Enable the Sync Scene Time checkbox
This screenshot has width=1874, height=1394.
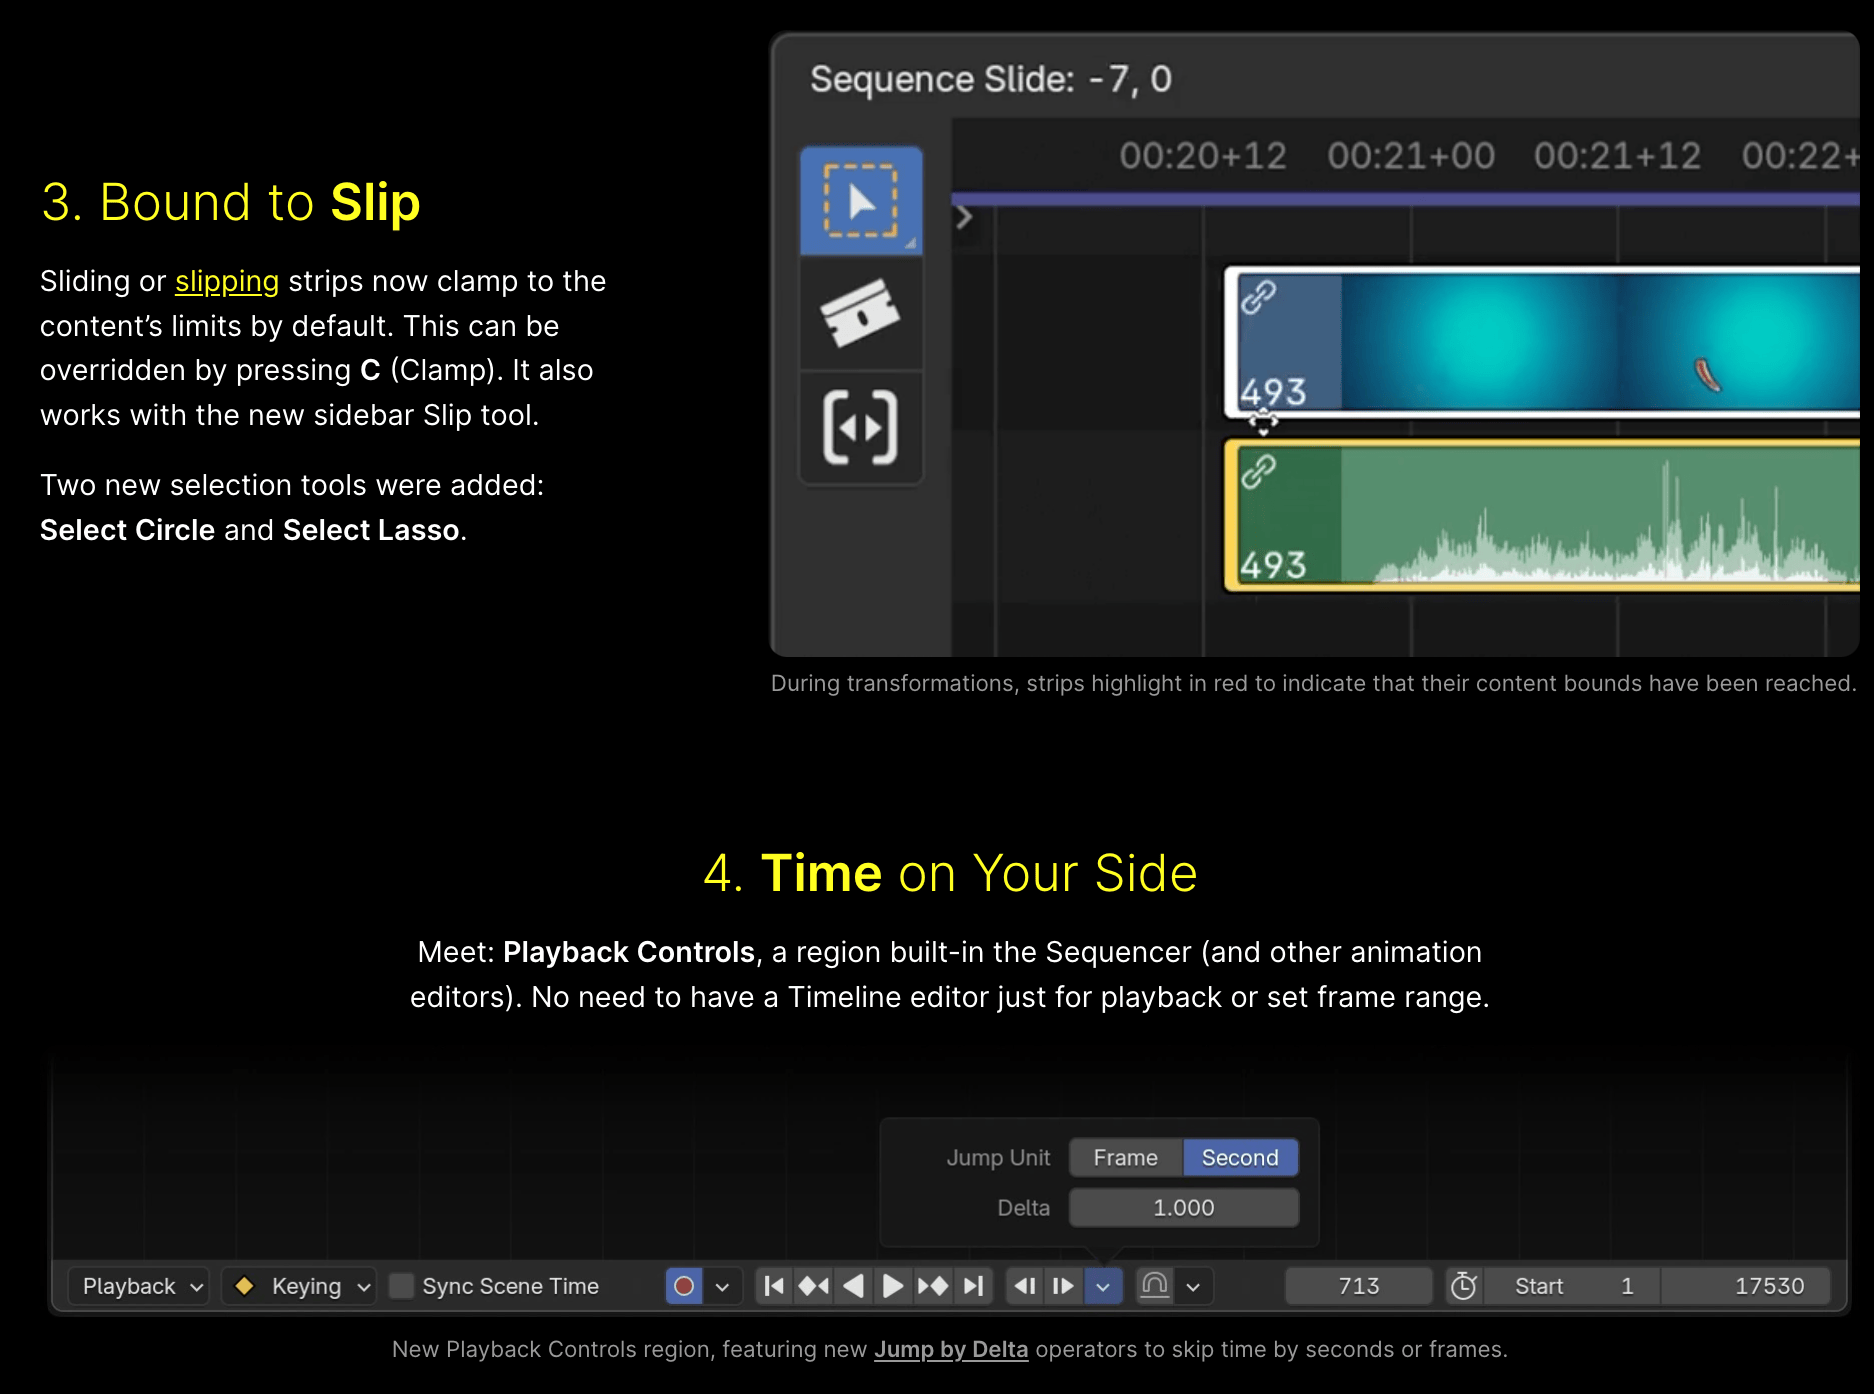coord(402,1286)
